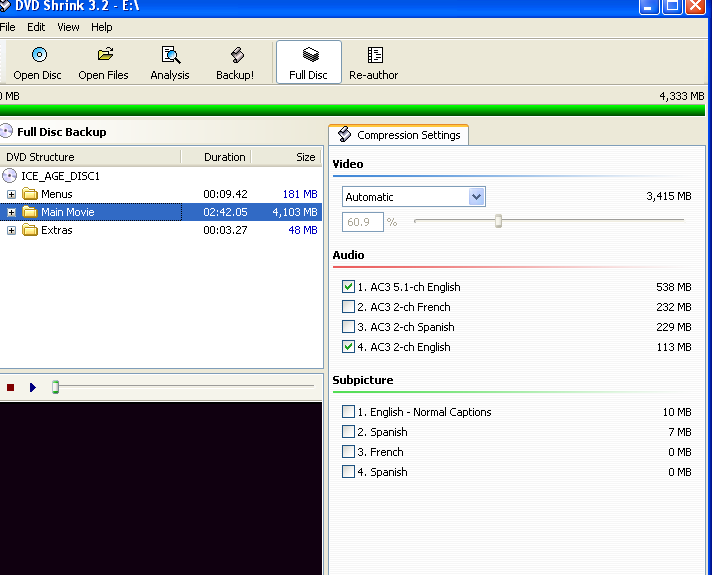Click the 4,333 MB capacity label
This screenshot has width=712, height=575.
(x=682, y=96)
